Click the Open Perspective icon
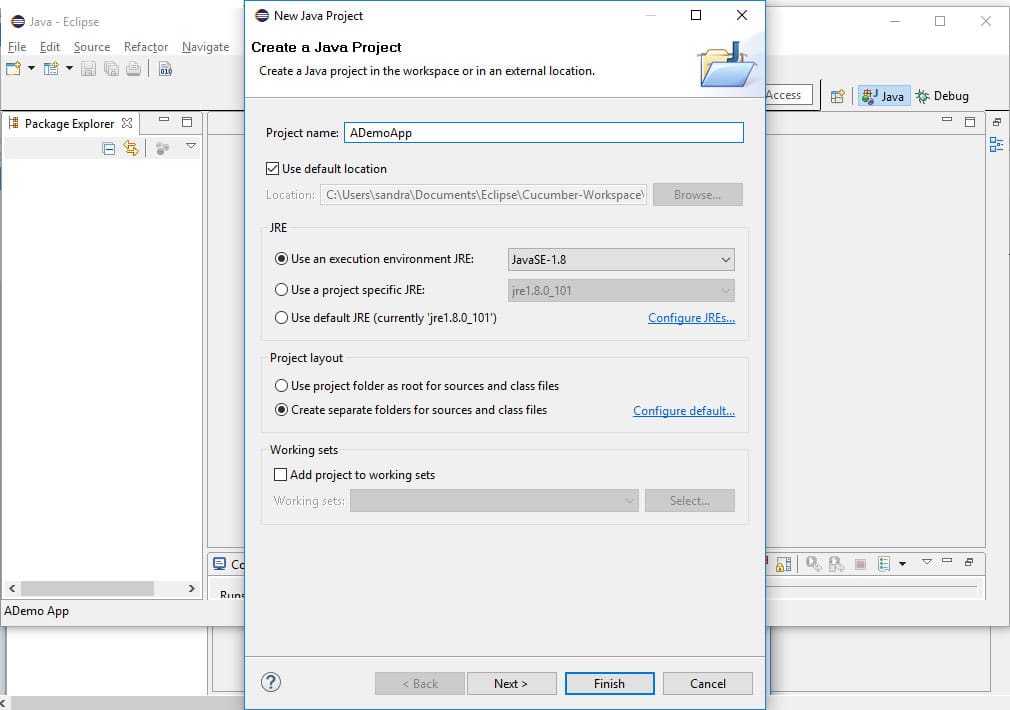 click(837, 97)
